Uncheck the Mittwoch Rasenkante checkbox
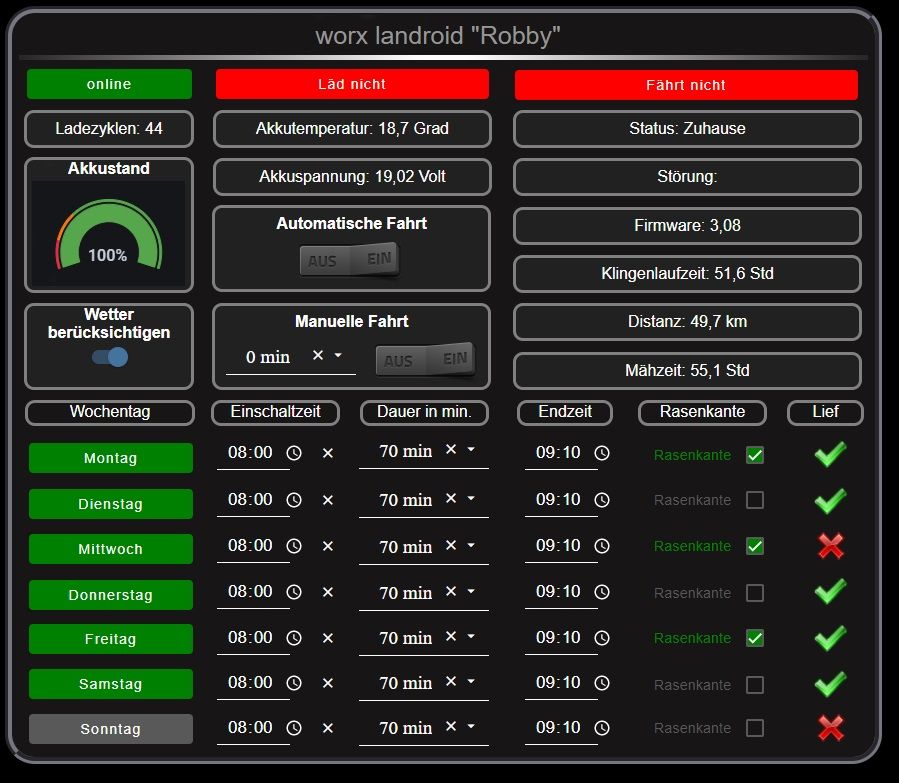899x783 pixels. (755, 546)
